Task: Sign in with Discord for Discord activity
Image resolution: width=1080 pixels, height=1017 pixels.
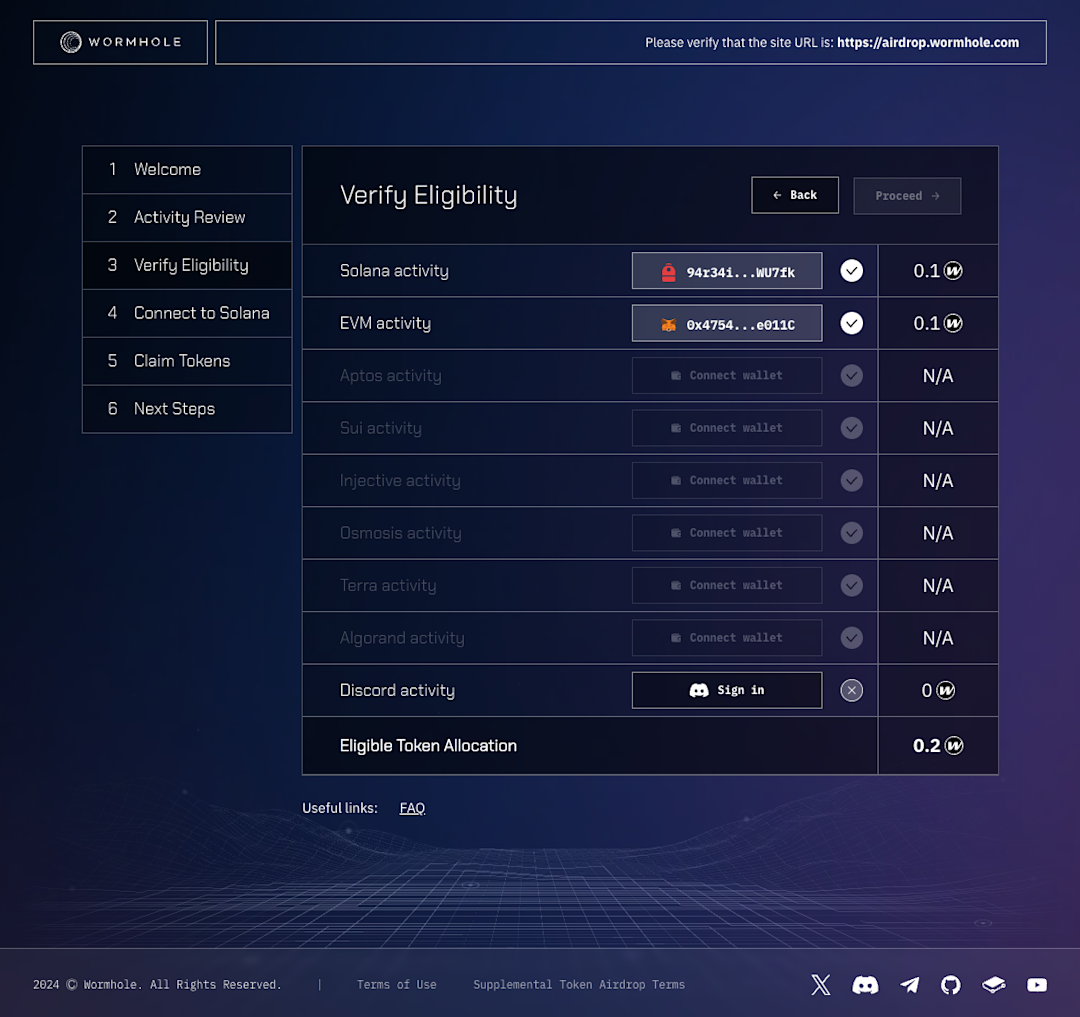Action: [726, 690]
